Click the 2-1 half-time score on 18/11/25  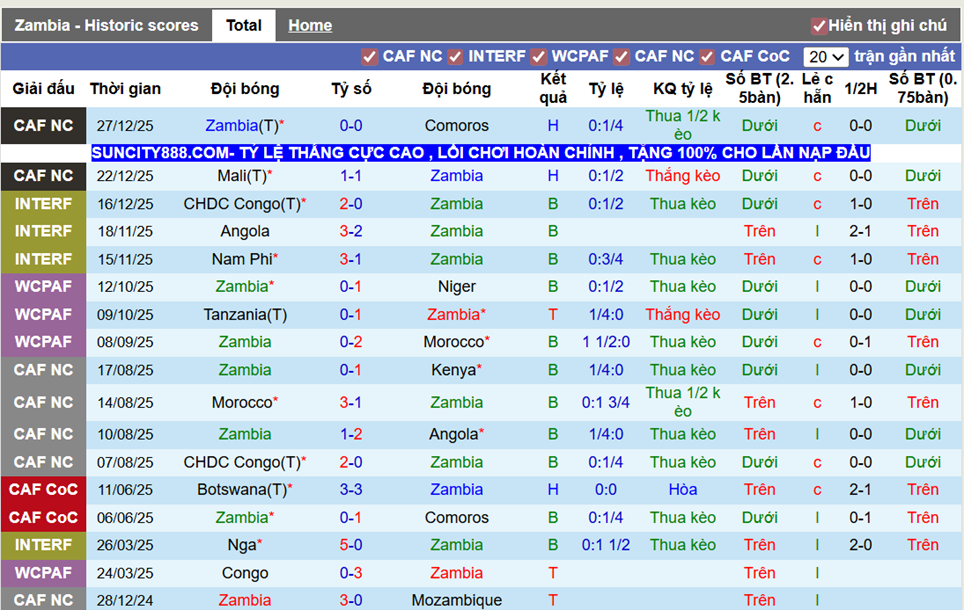pyautogui.click(x=861, y=231)
